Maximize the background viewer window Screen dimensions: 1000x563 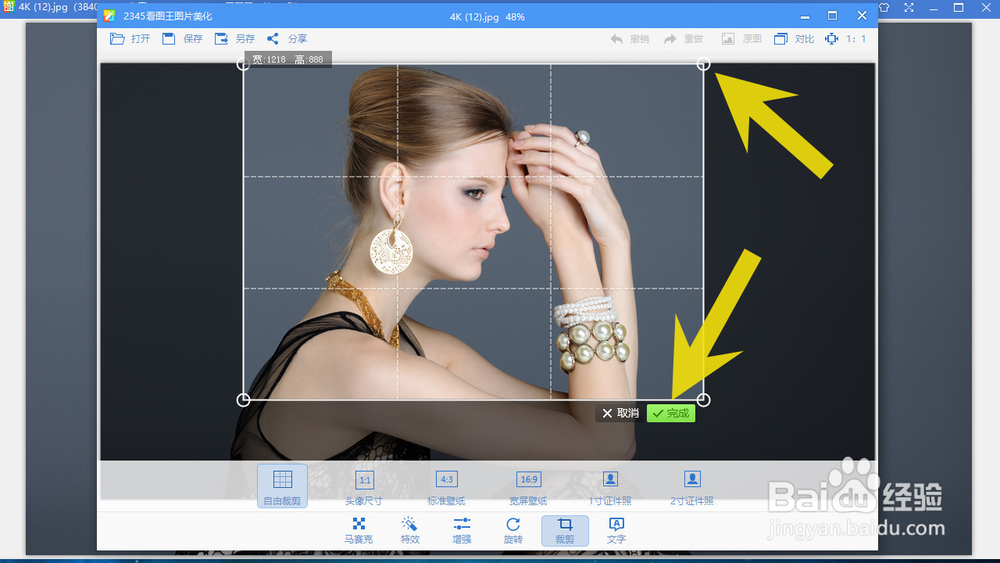(x=959, y=8)
